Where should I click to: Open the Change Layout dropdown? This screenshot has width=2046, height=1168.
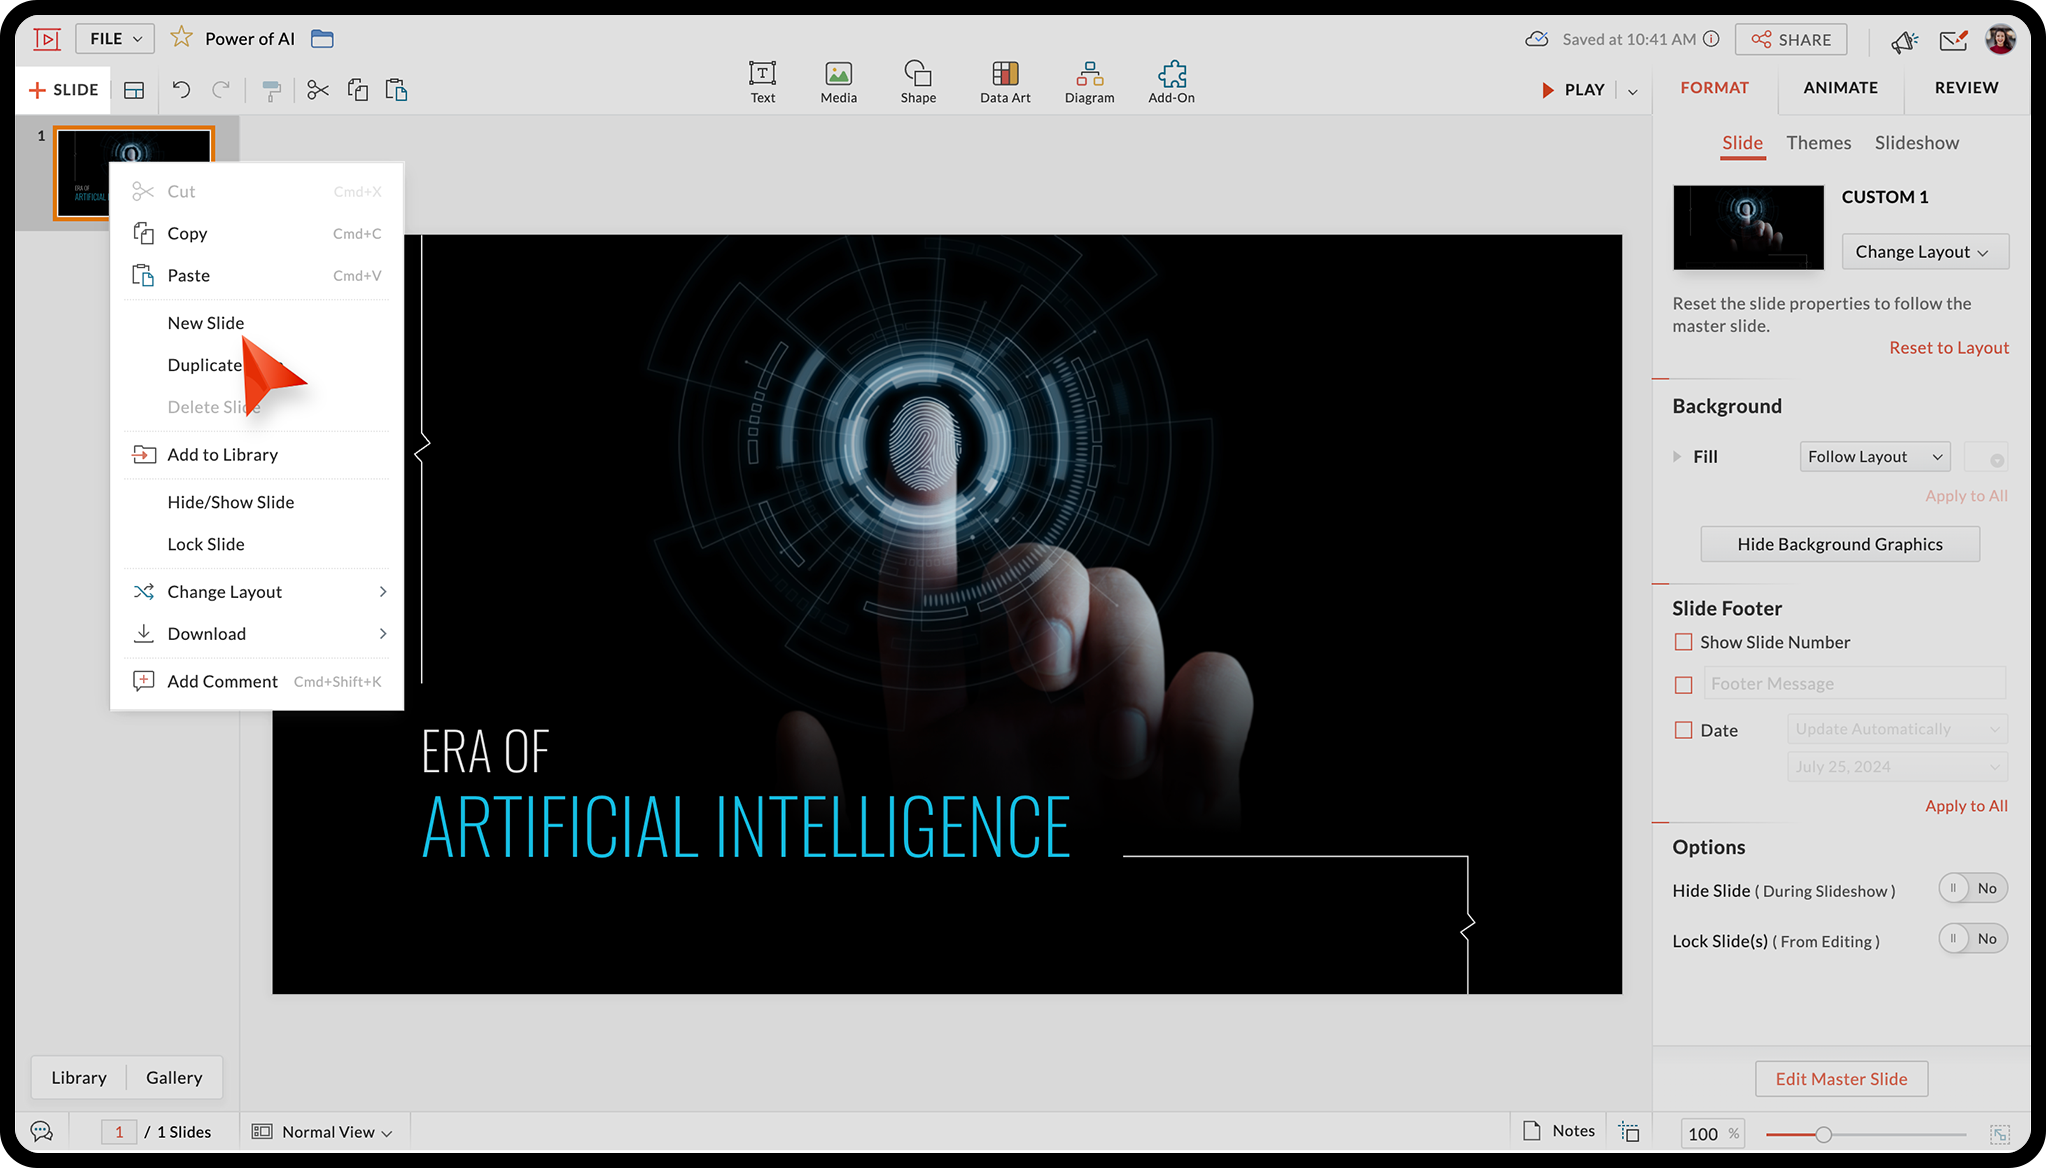1924,252
